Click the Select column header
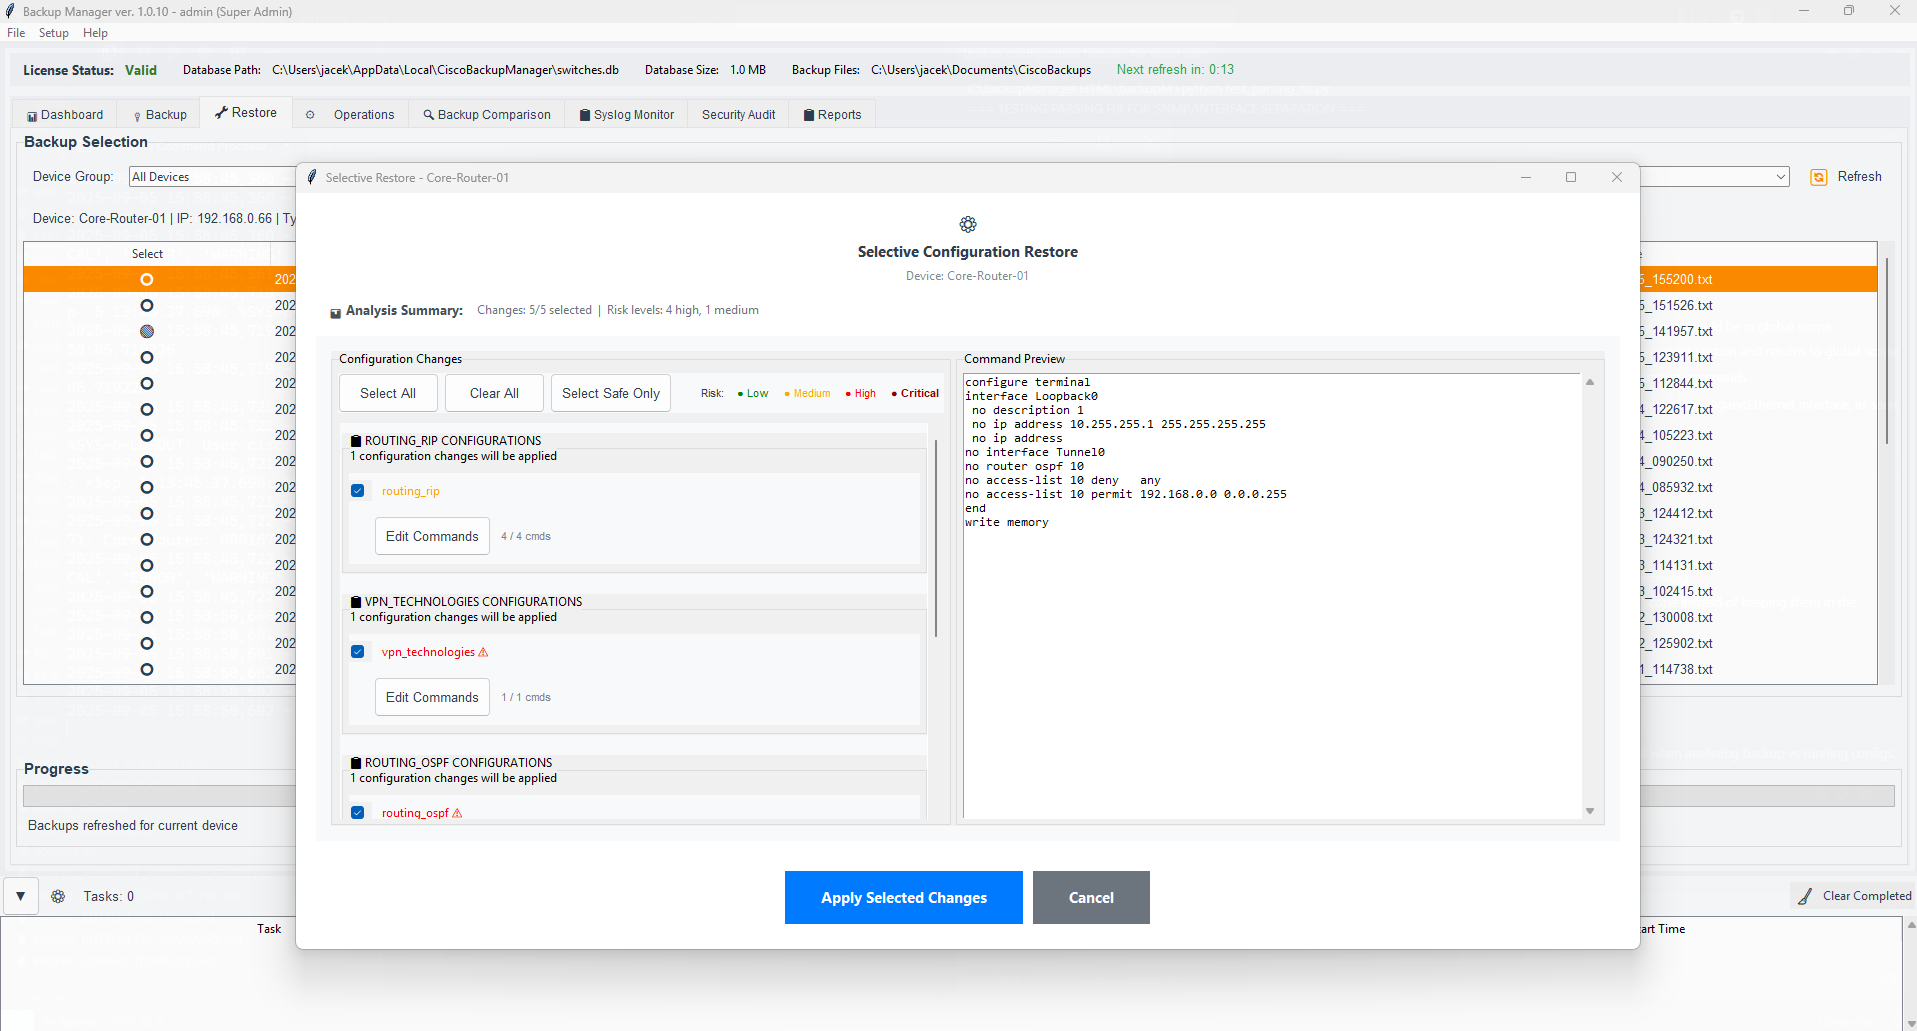 click(x=147, y=254)
